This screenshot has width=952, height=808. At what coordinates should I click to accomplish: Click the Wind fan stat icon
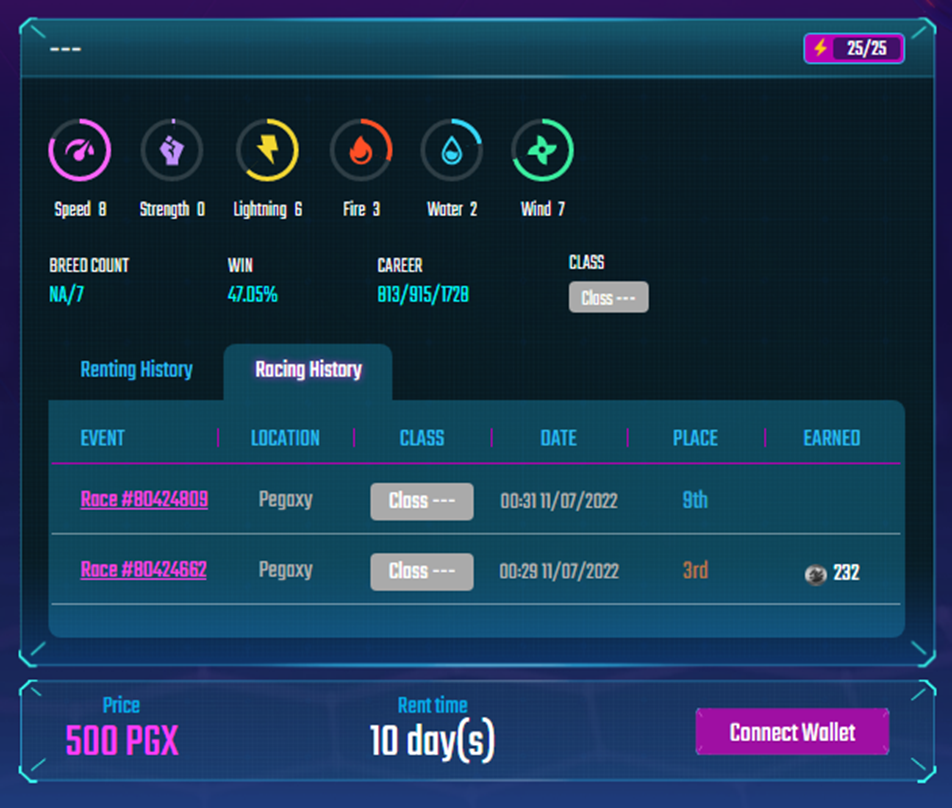[542, 151]
